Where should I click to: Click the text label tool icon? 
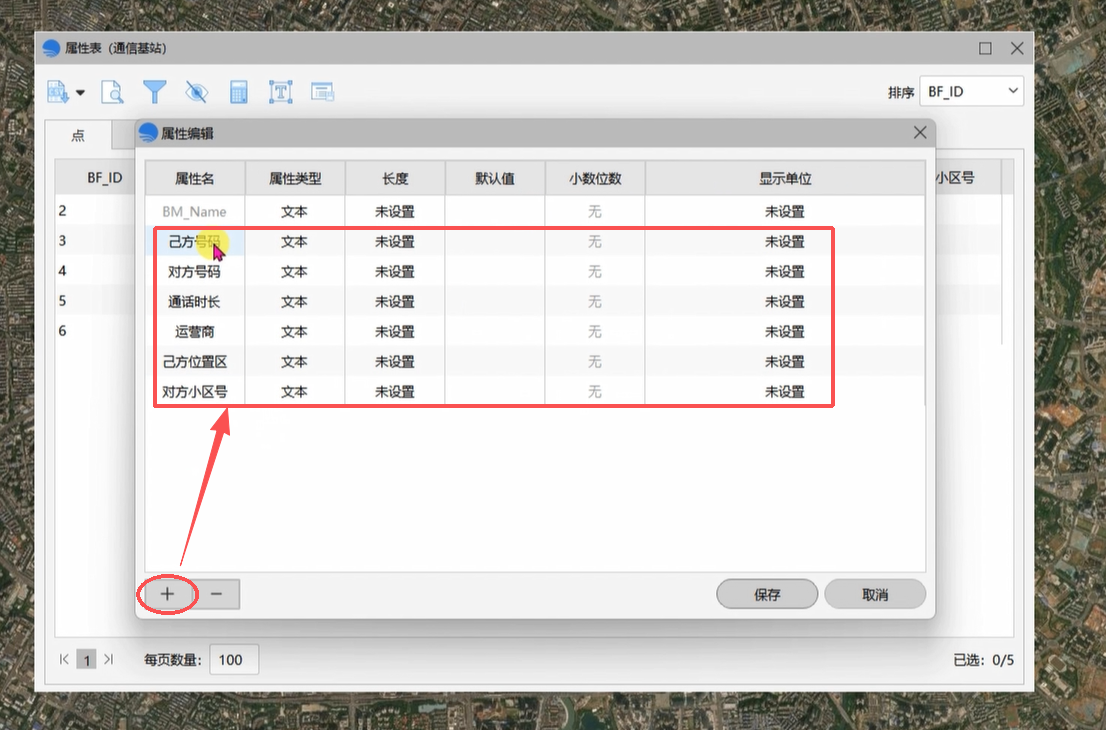(281, 92)
